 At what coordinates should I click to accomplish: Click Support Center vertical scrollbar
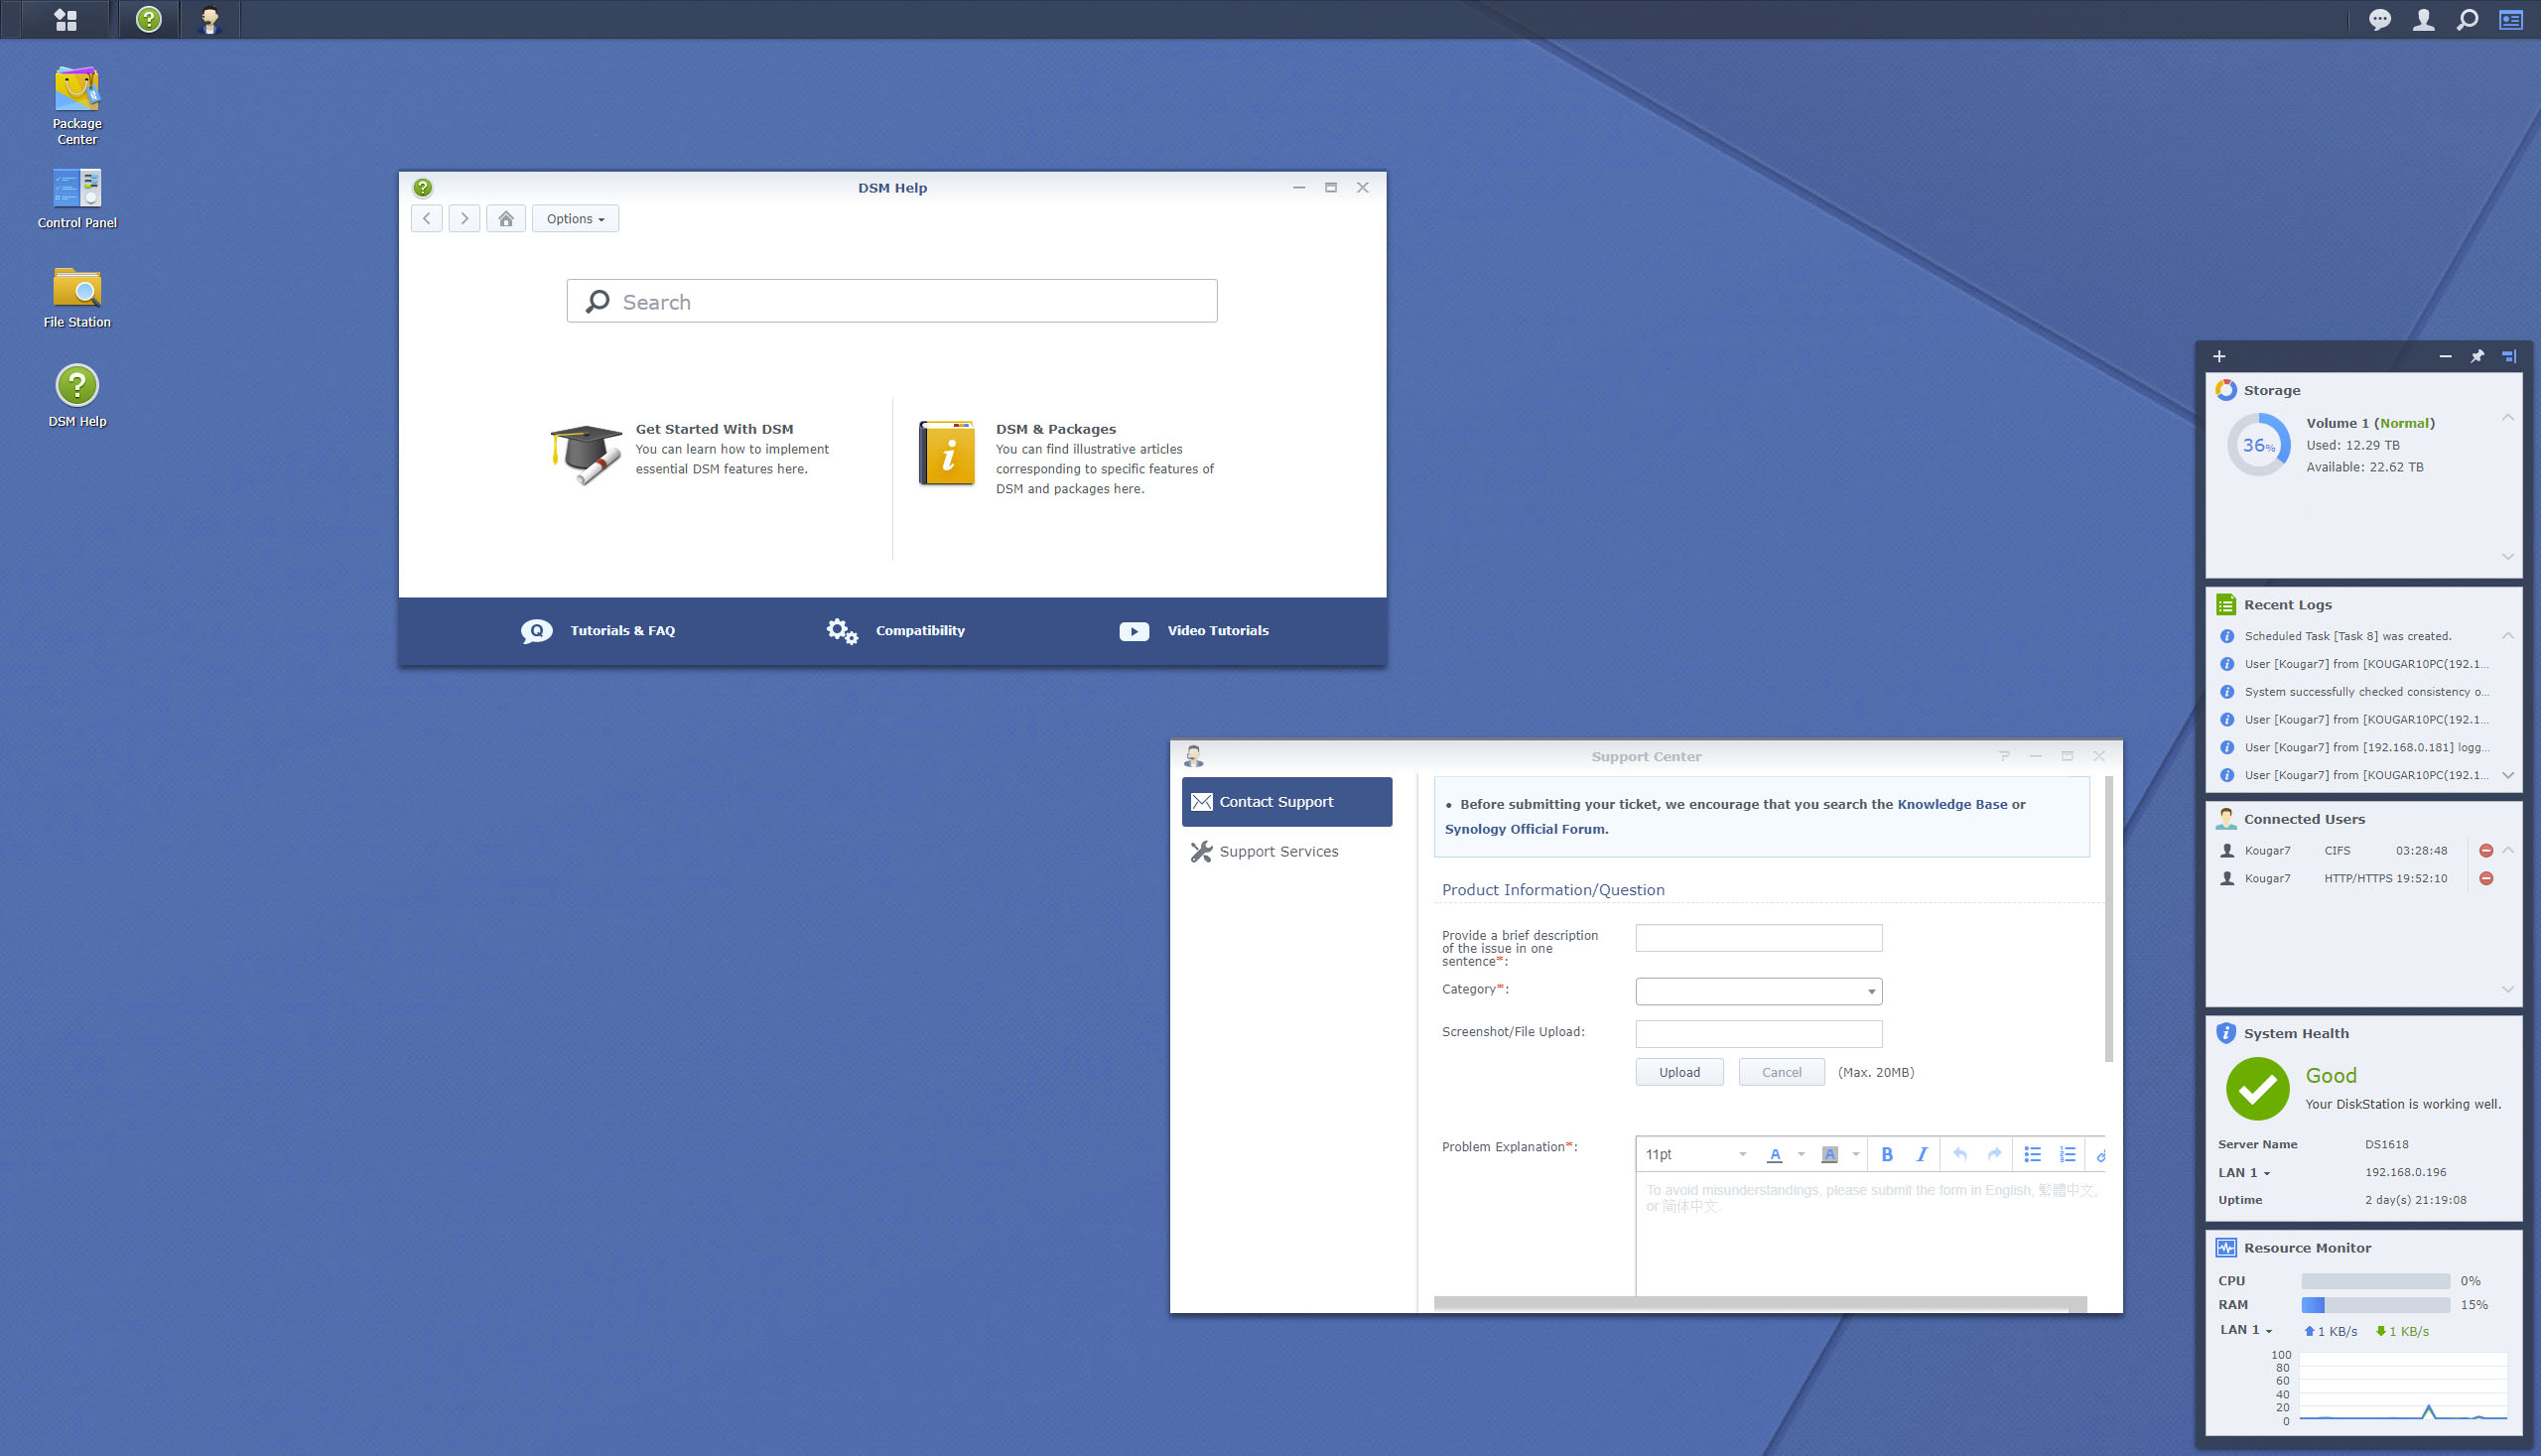click(2109, 920)
